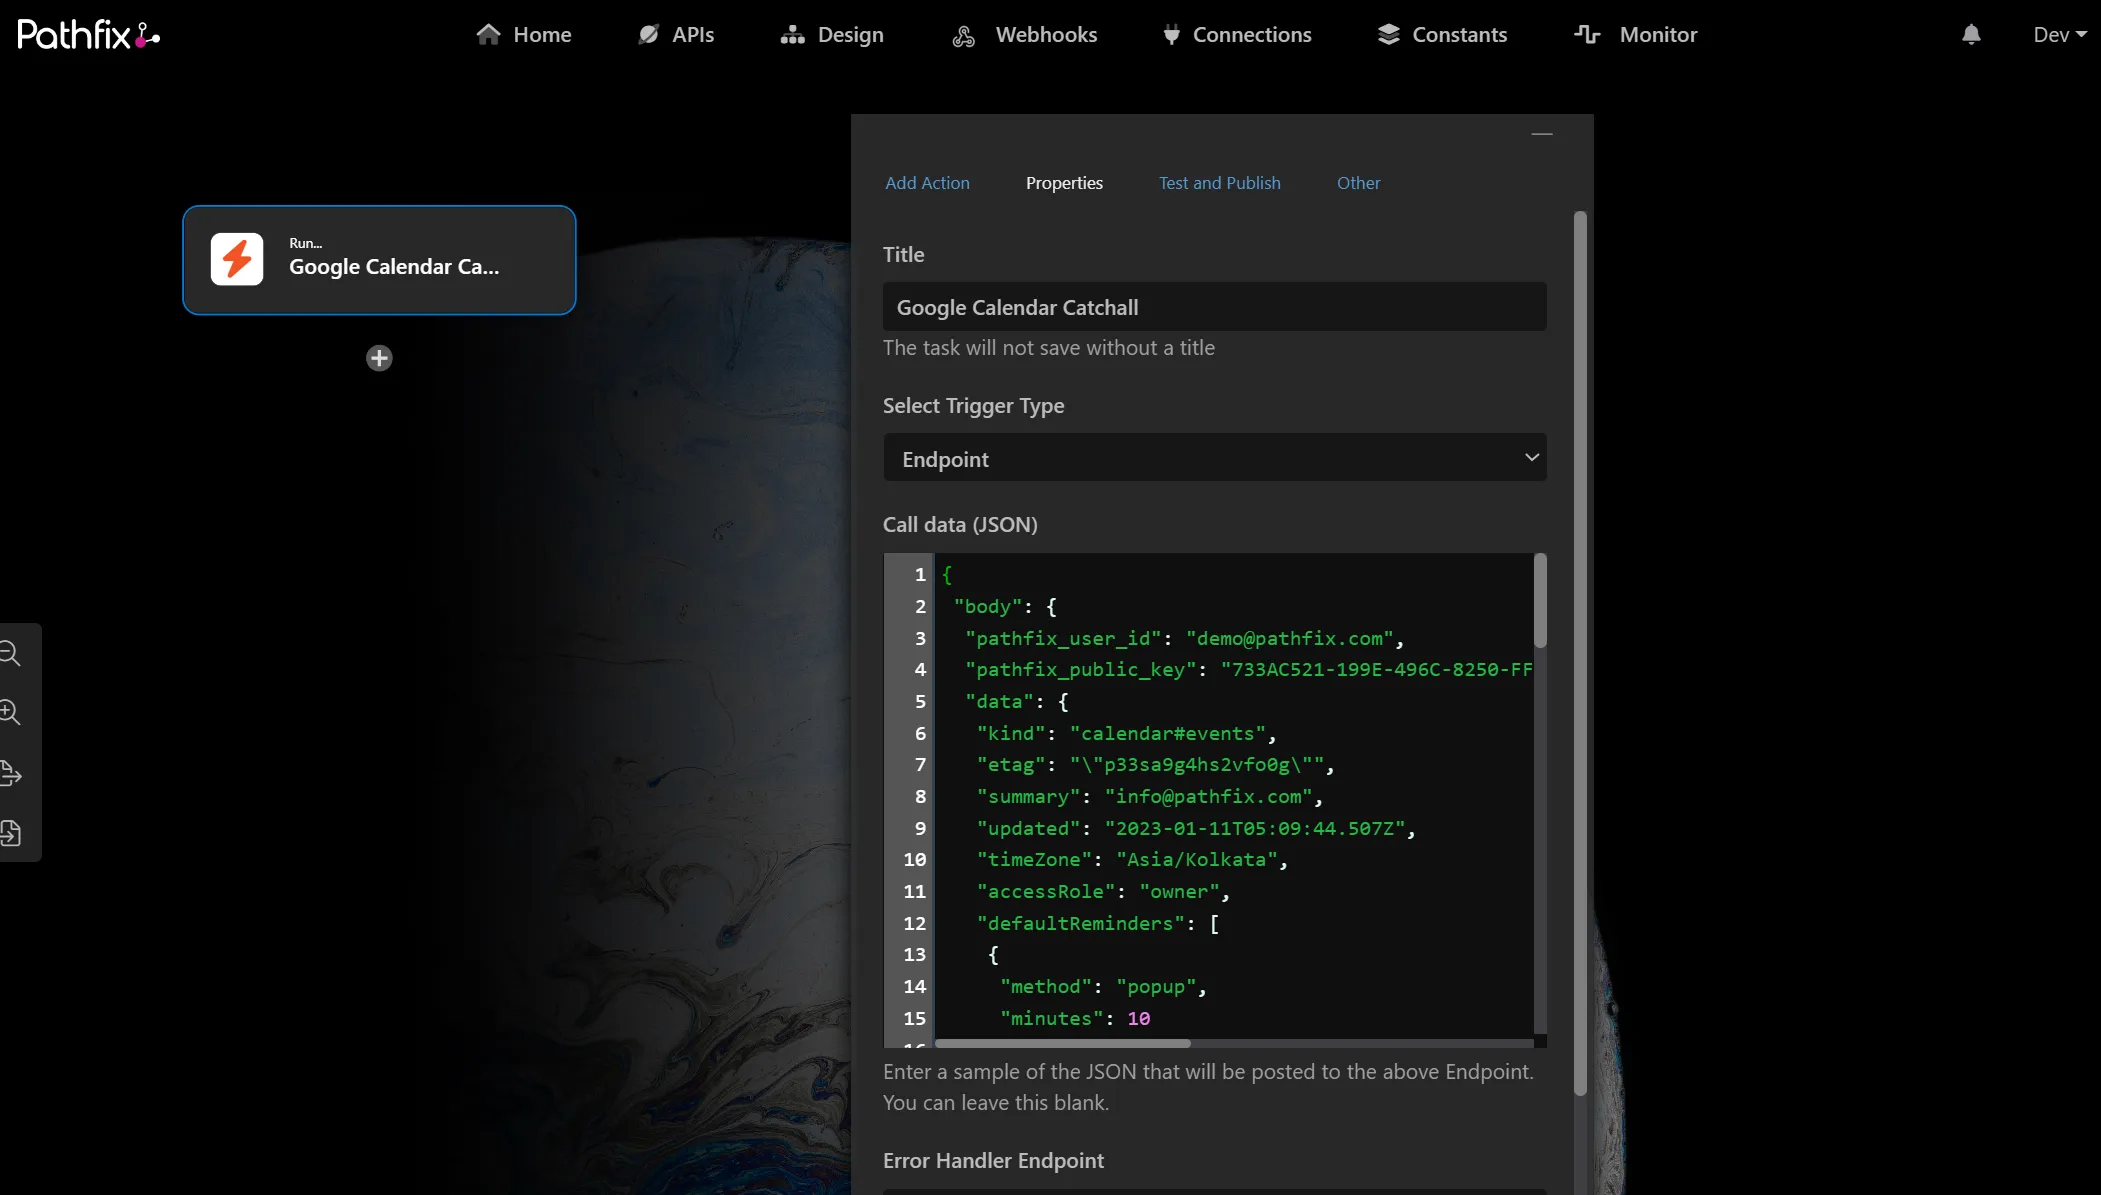2101x1195 pixels.
Task: Click the "body": { line in the editor
Action: 1005,607
